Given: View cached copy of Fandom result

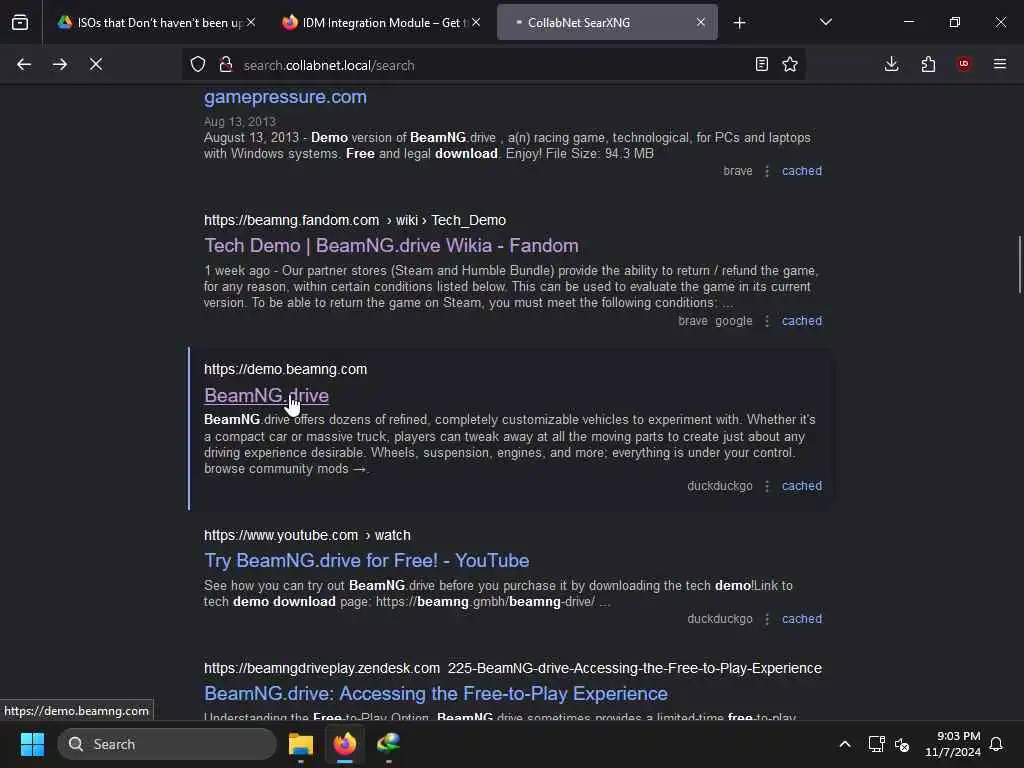Looking at the screenshot, I should point(802,321).
